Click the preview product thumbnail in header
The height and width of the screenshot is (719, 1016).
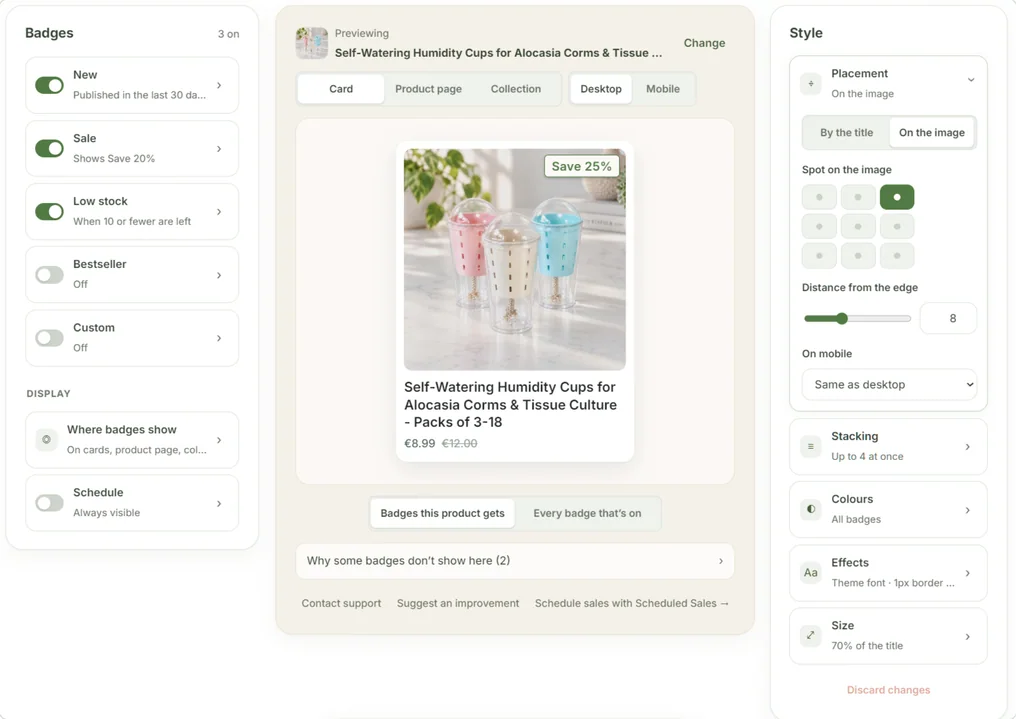tap(312, 43)
